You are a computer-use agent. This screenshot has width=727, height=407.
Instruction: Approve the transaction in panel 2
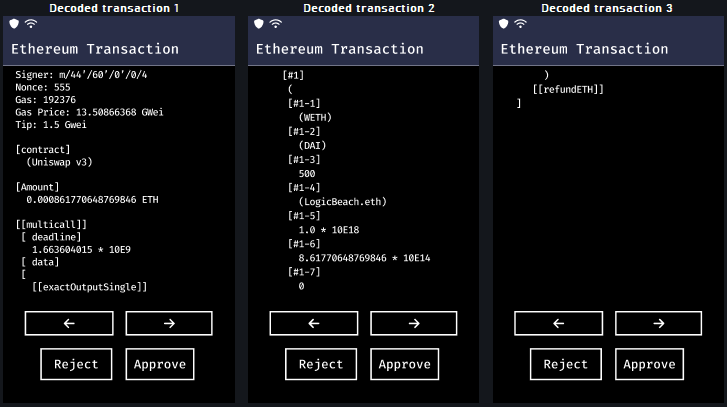(x=405, y=364)
